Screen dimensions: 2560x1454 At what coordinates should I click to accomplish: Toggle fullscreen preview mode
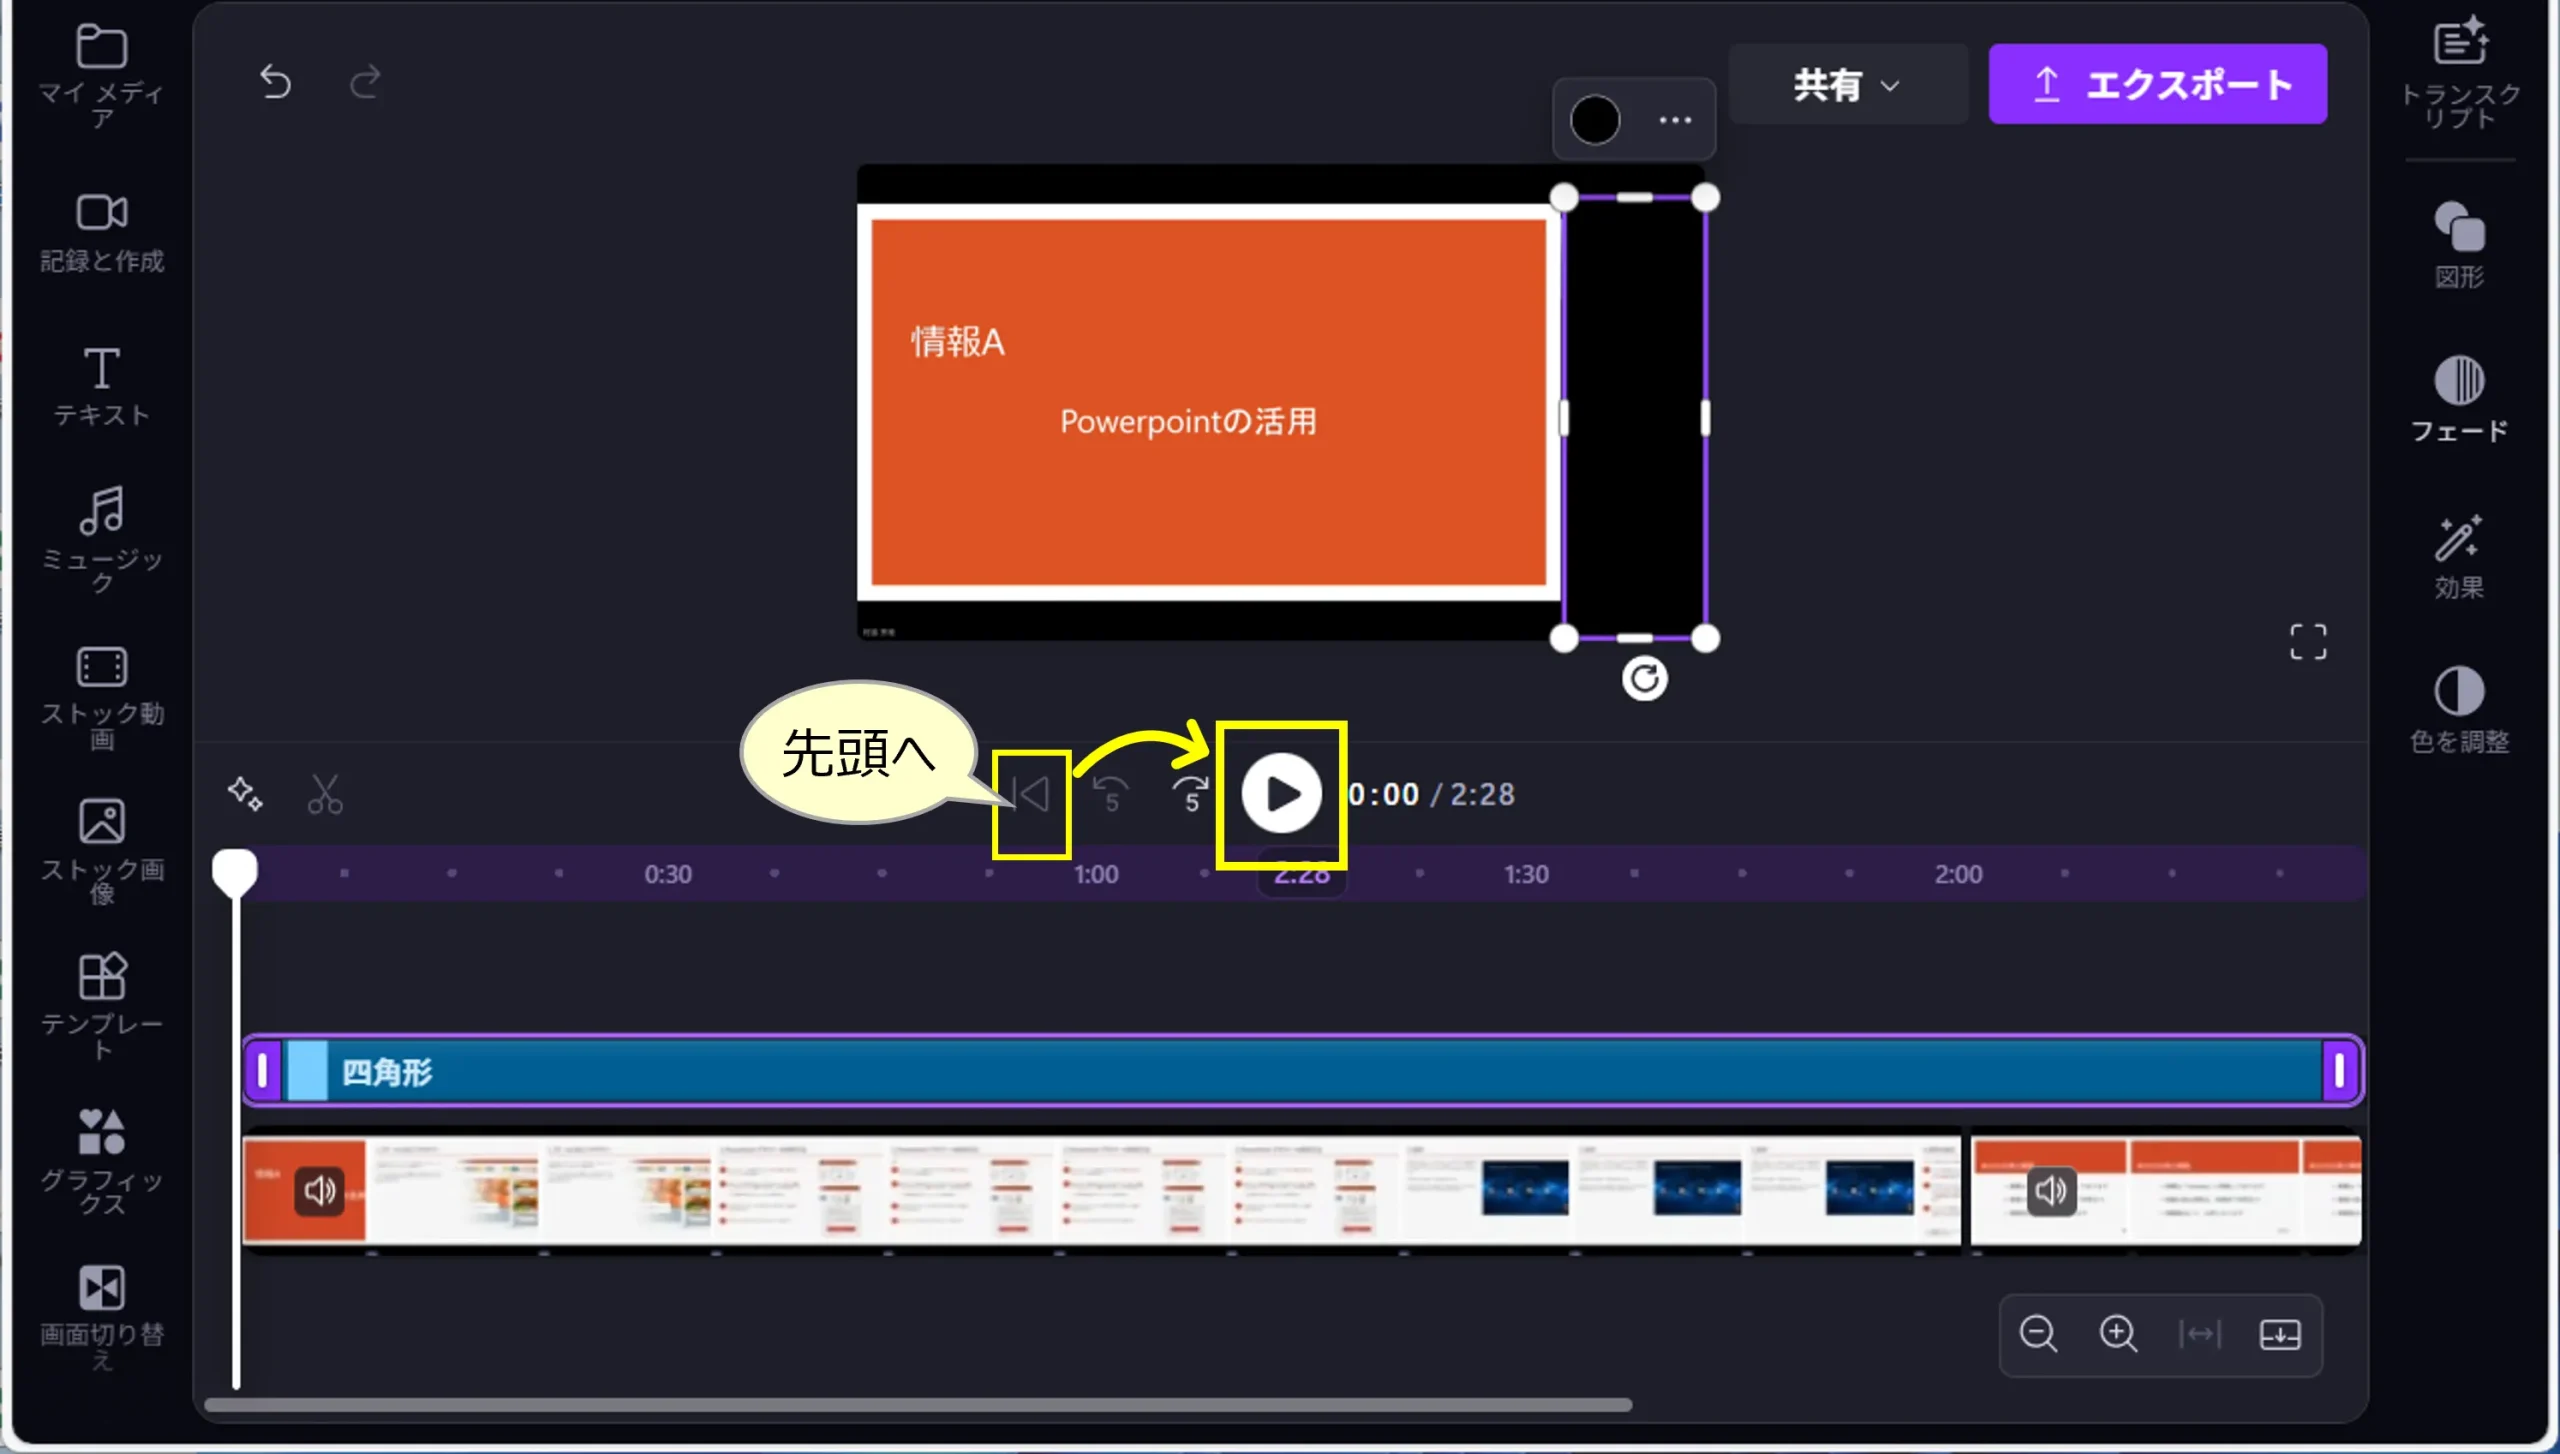[2308, 642]
